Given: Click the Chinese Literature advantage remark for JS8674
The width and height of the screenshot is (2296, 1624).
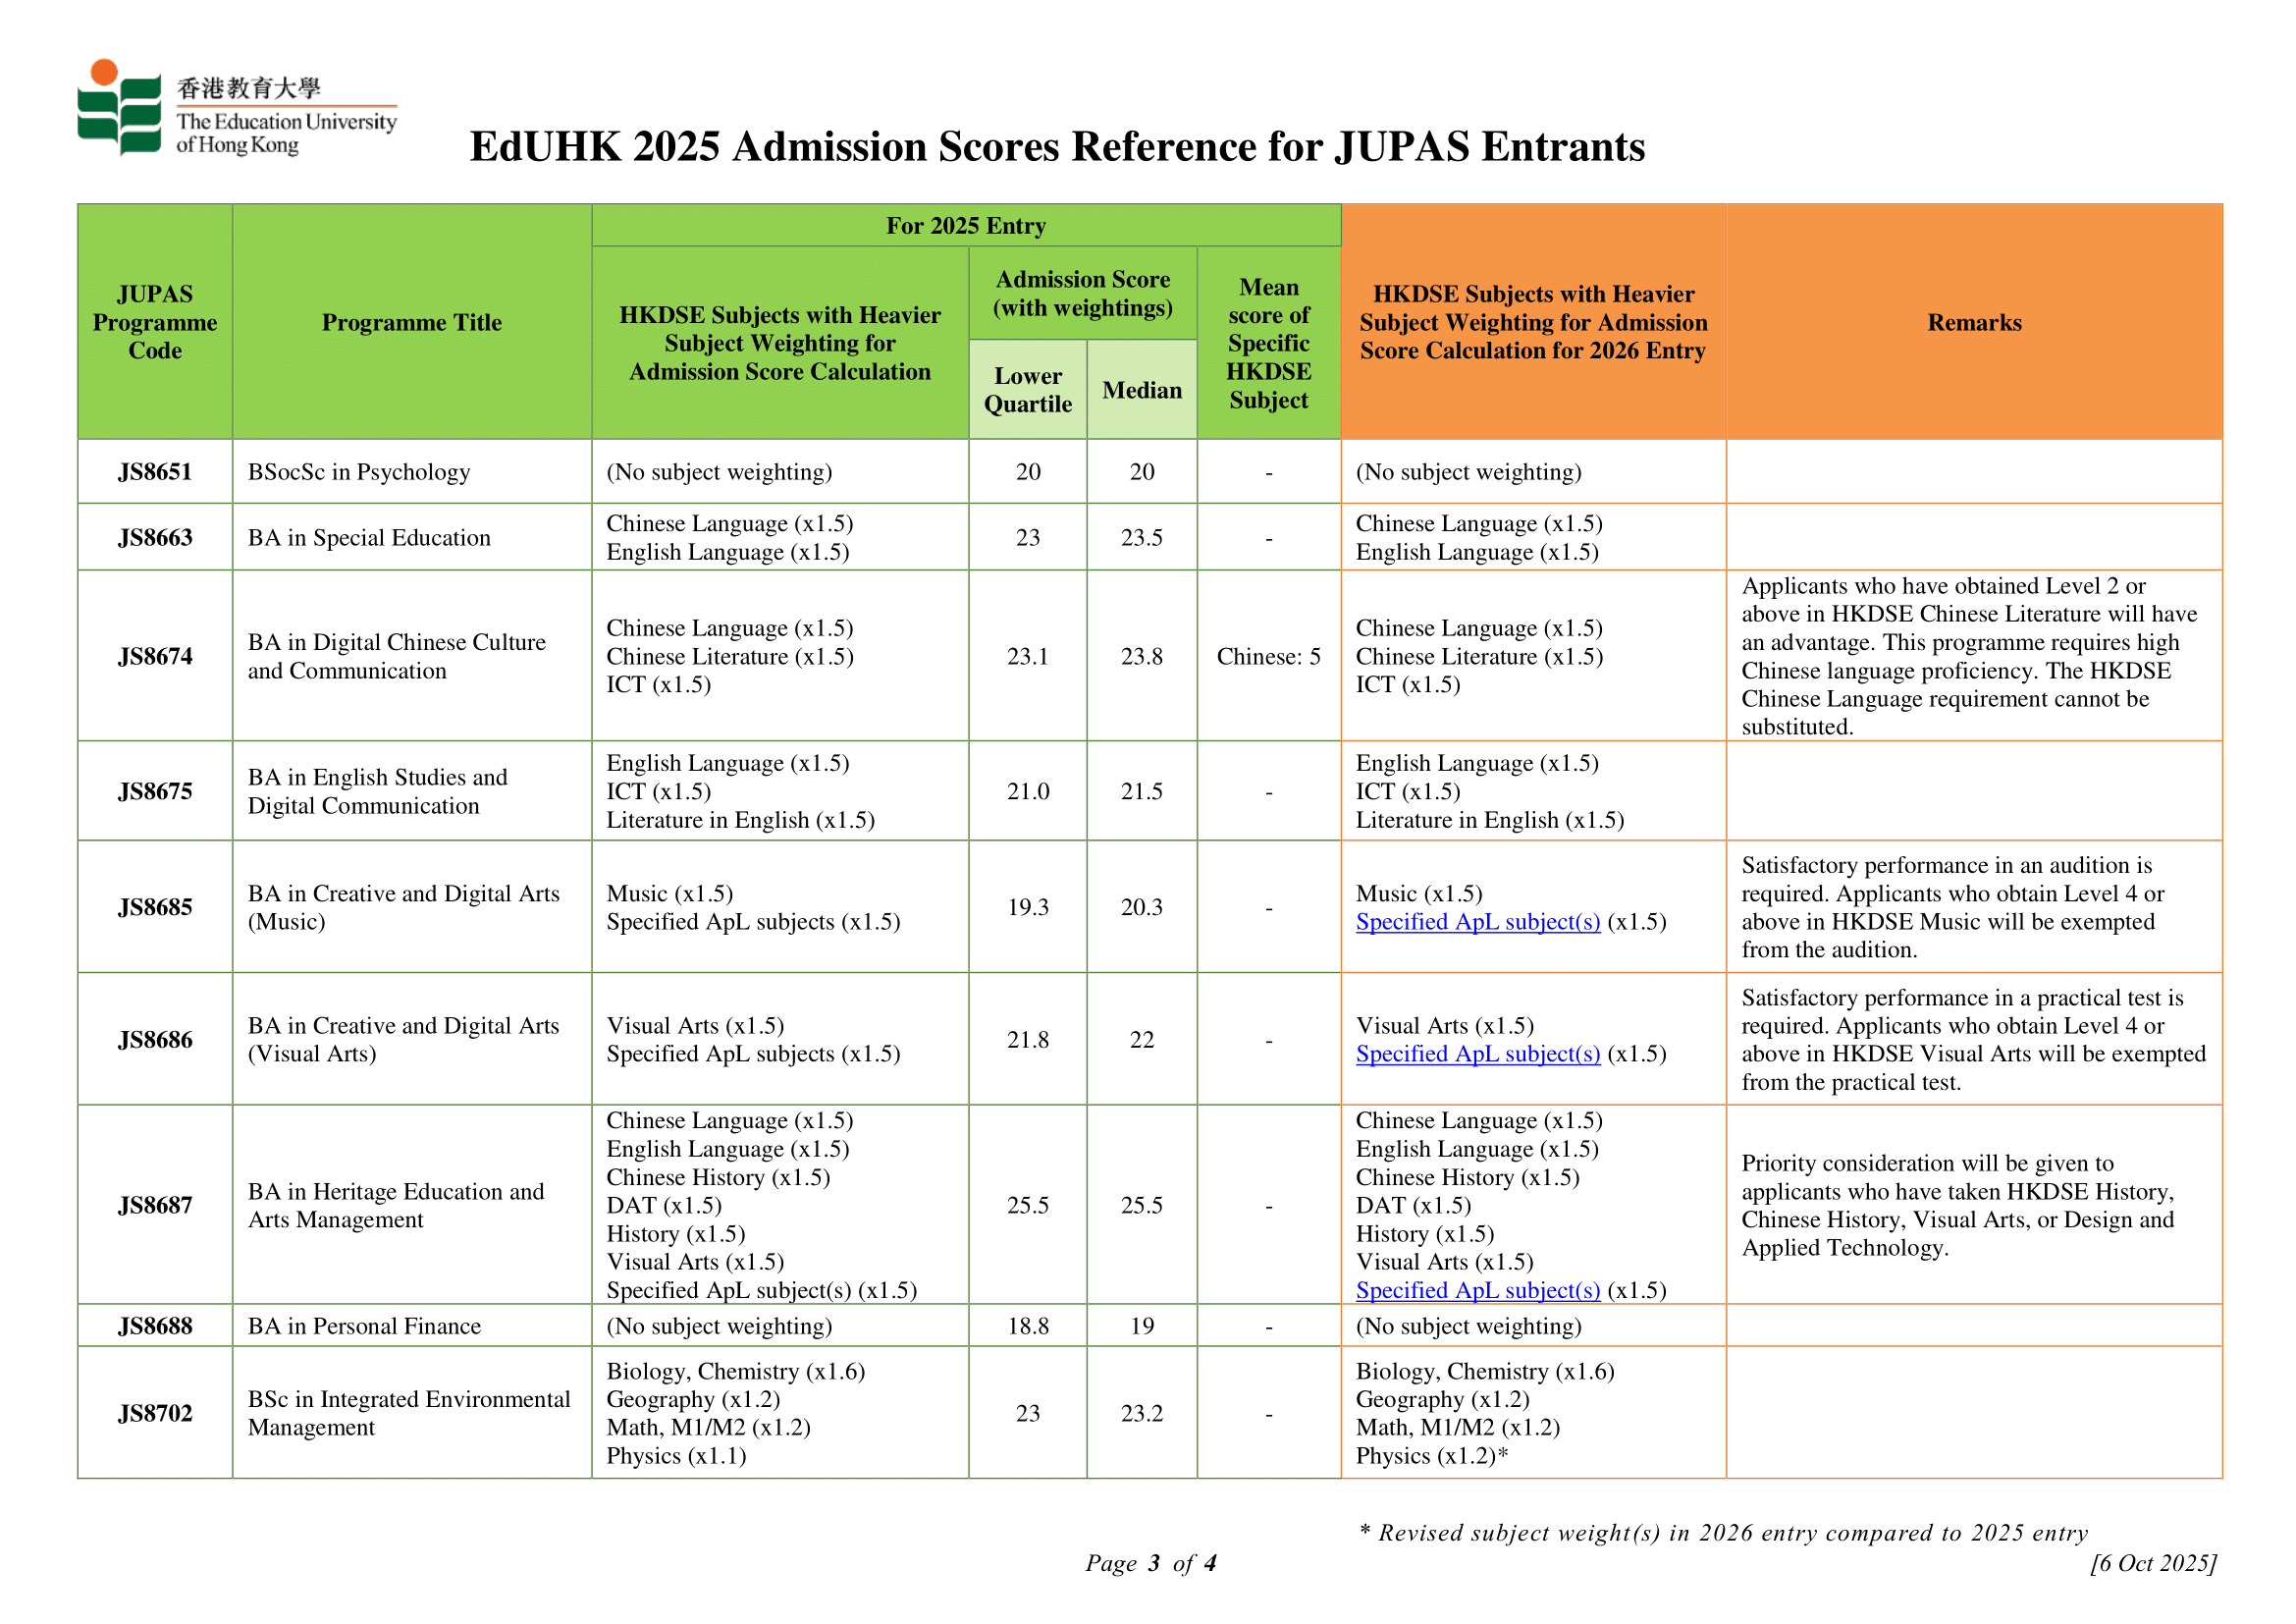Looking at the screenshot, I should pyautogui.click(x=1969, y=656).
